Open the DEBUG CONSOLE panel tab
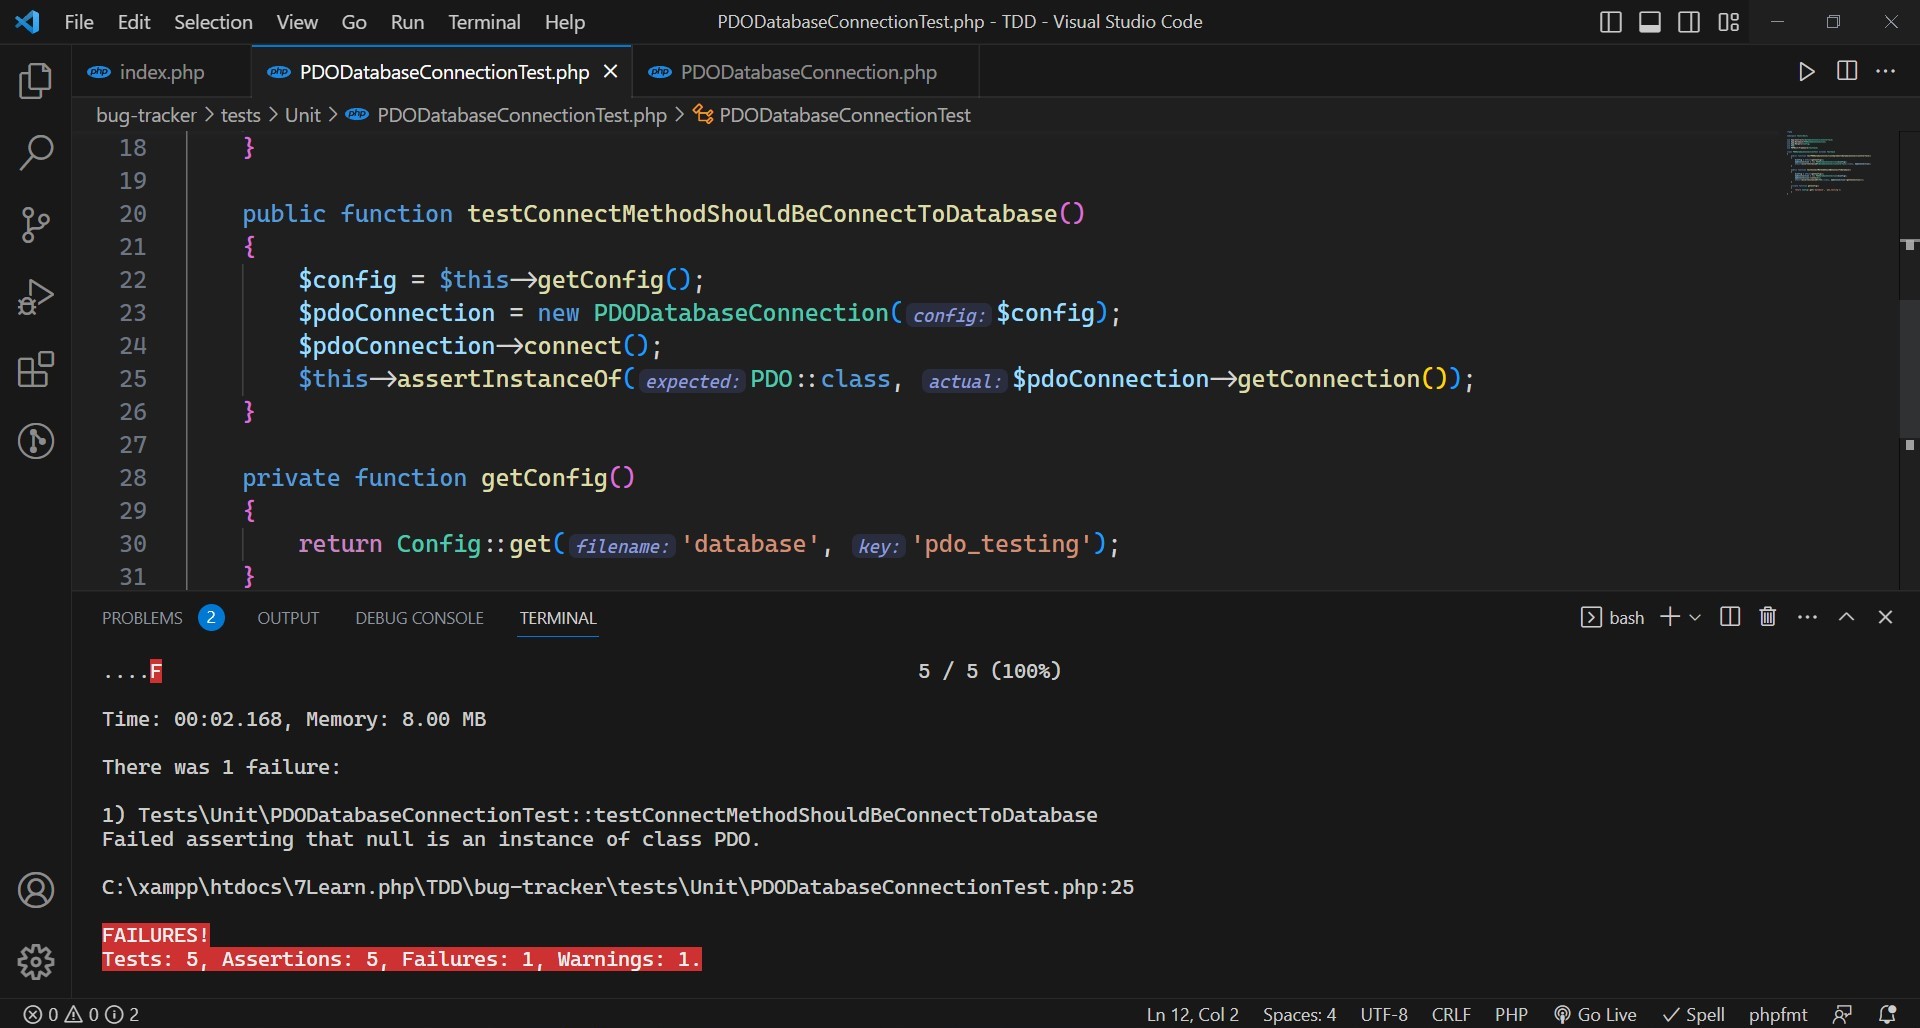 (x=419, y=618)
